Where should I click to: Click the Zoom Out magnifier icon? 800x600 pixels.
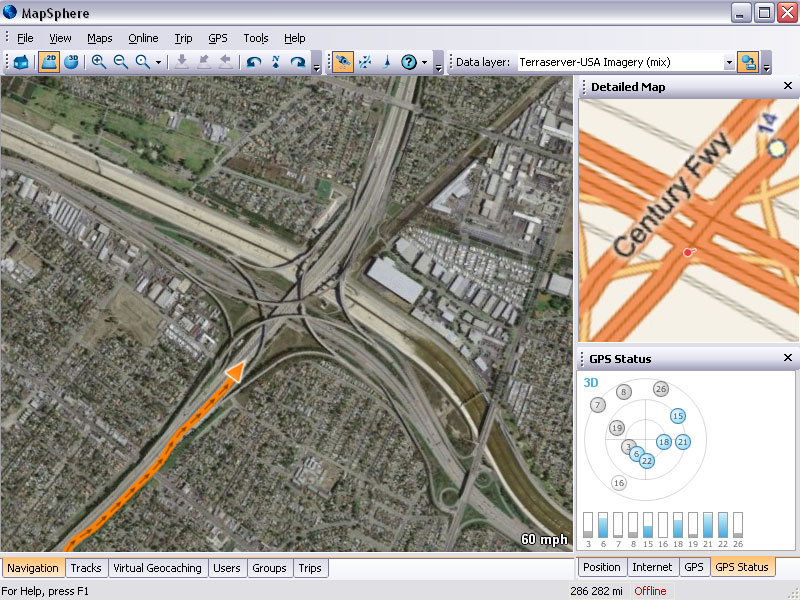pyautogui.click(x=120, y=62)
